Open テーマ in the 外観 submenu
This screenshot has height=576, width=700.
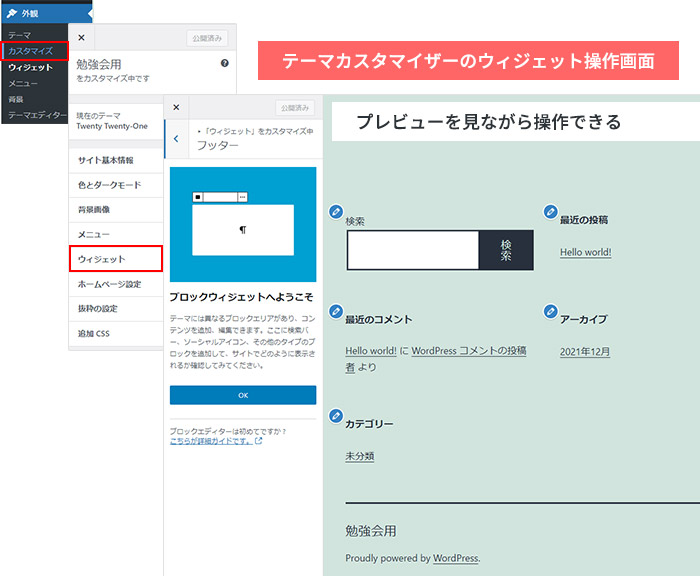[x=20, y=35]
